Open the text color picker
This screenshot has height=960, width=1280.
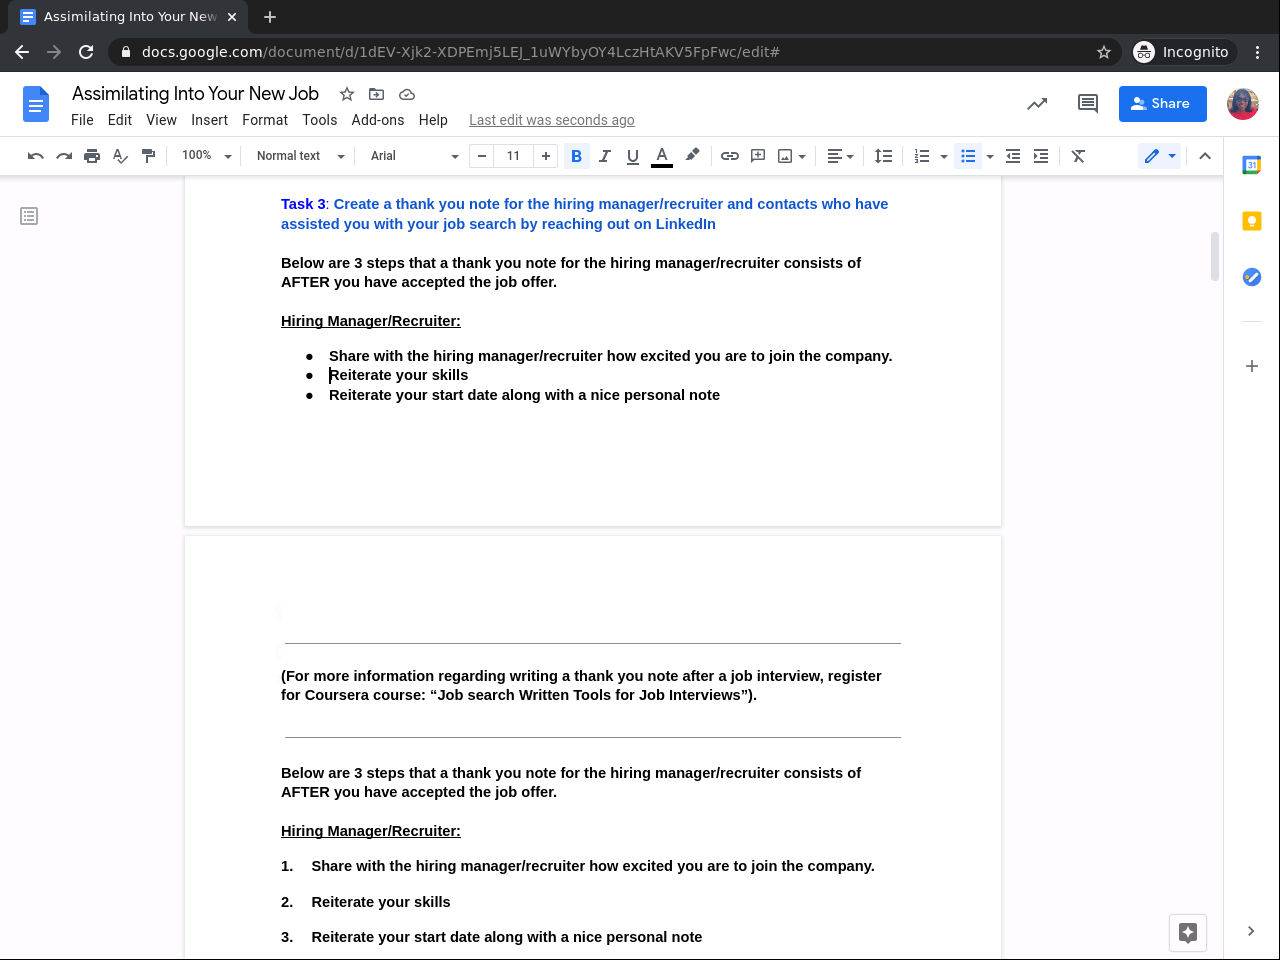coord(662,156)
